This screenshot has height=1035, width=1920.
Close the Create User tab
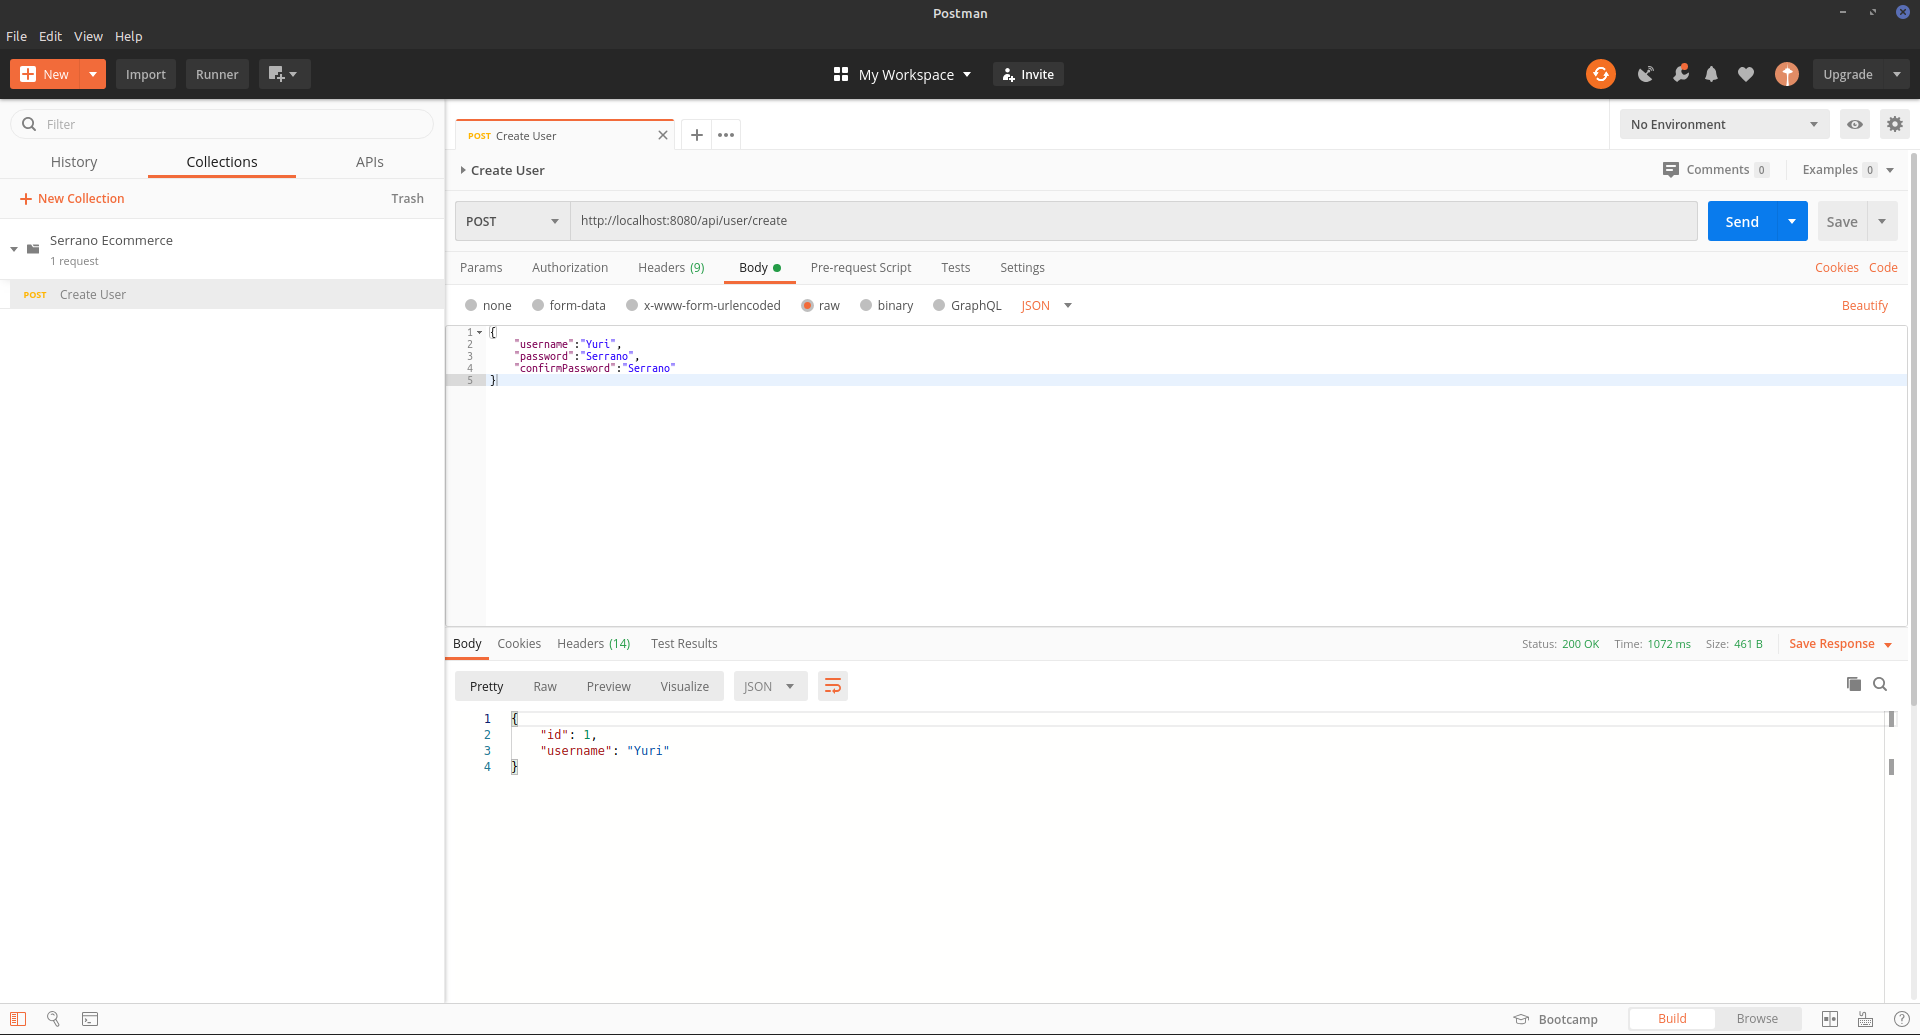coord(662,136)
